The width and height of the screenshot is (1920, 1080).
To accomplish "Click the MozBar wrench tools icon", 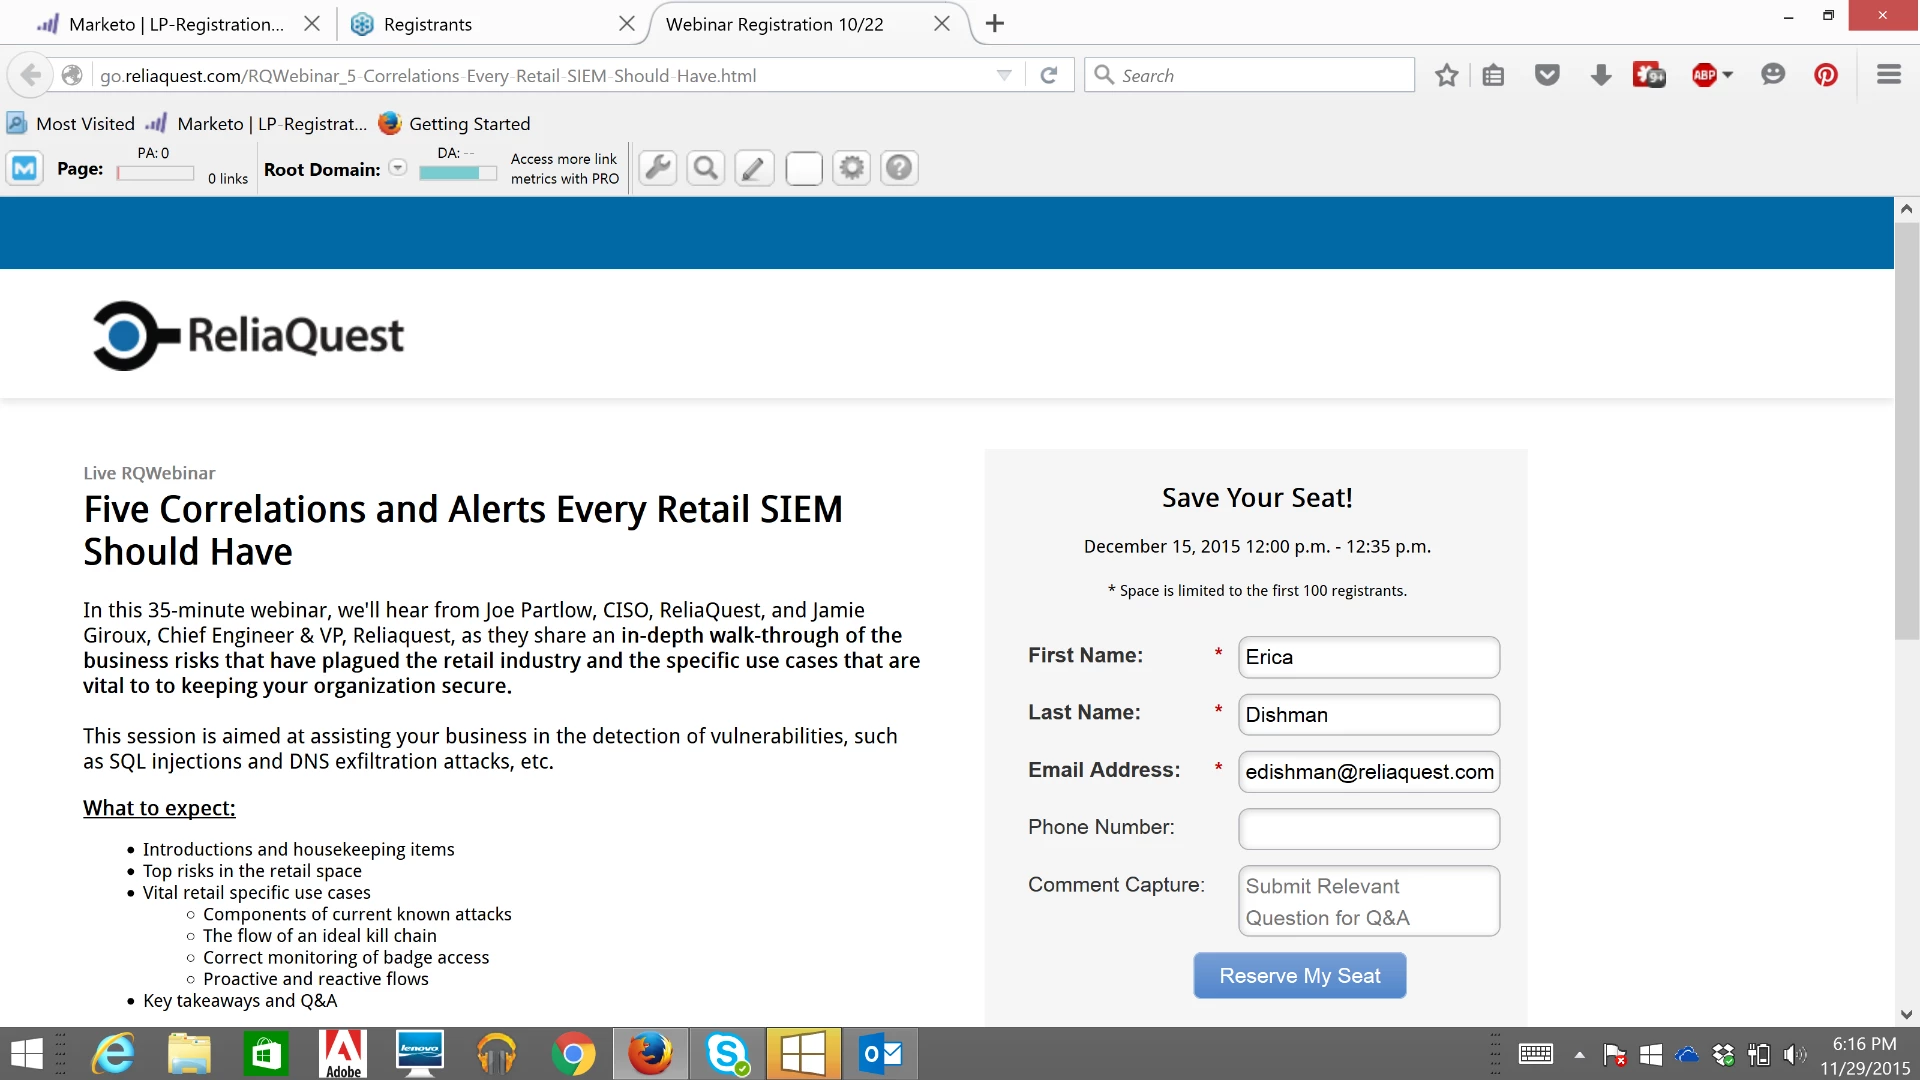I will pos(658,168).
